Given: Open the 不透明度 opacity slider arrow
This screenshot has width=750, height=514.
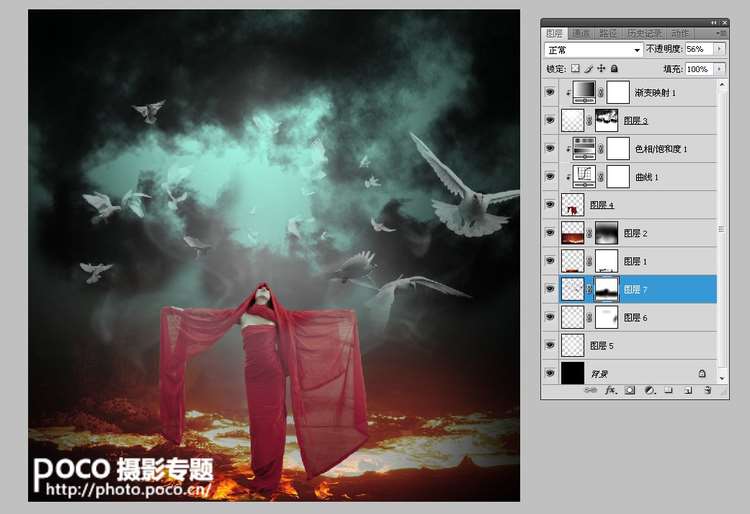Looking at the screenshot, I should (719, 49).
